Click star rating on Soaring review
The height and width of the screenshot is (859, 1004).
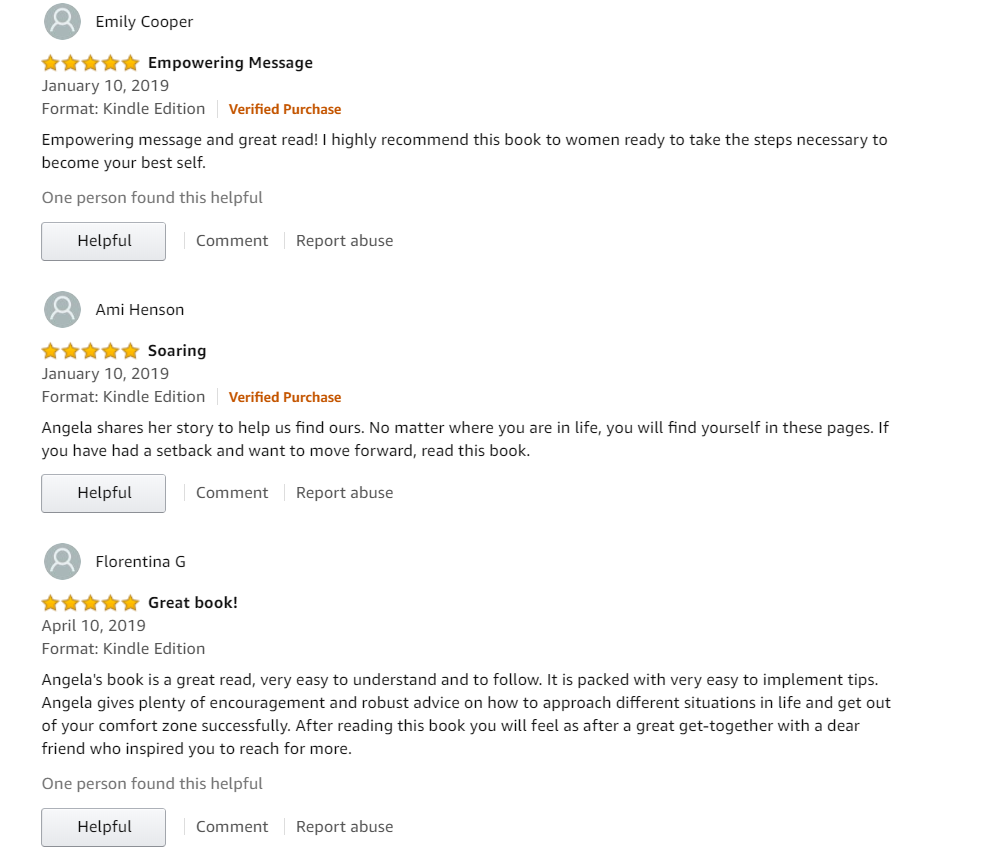(90, 351)
